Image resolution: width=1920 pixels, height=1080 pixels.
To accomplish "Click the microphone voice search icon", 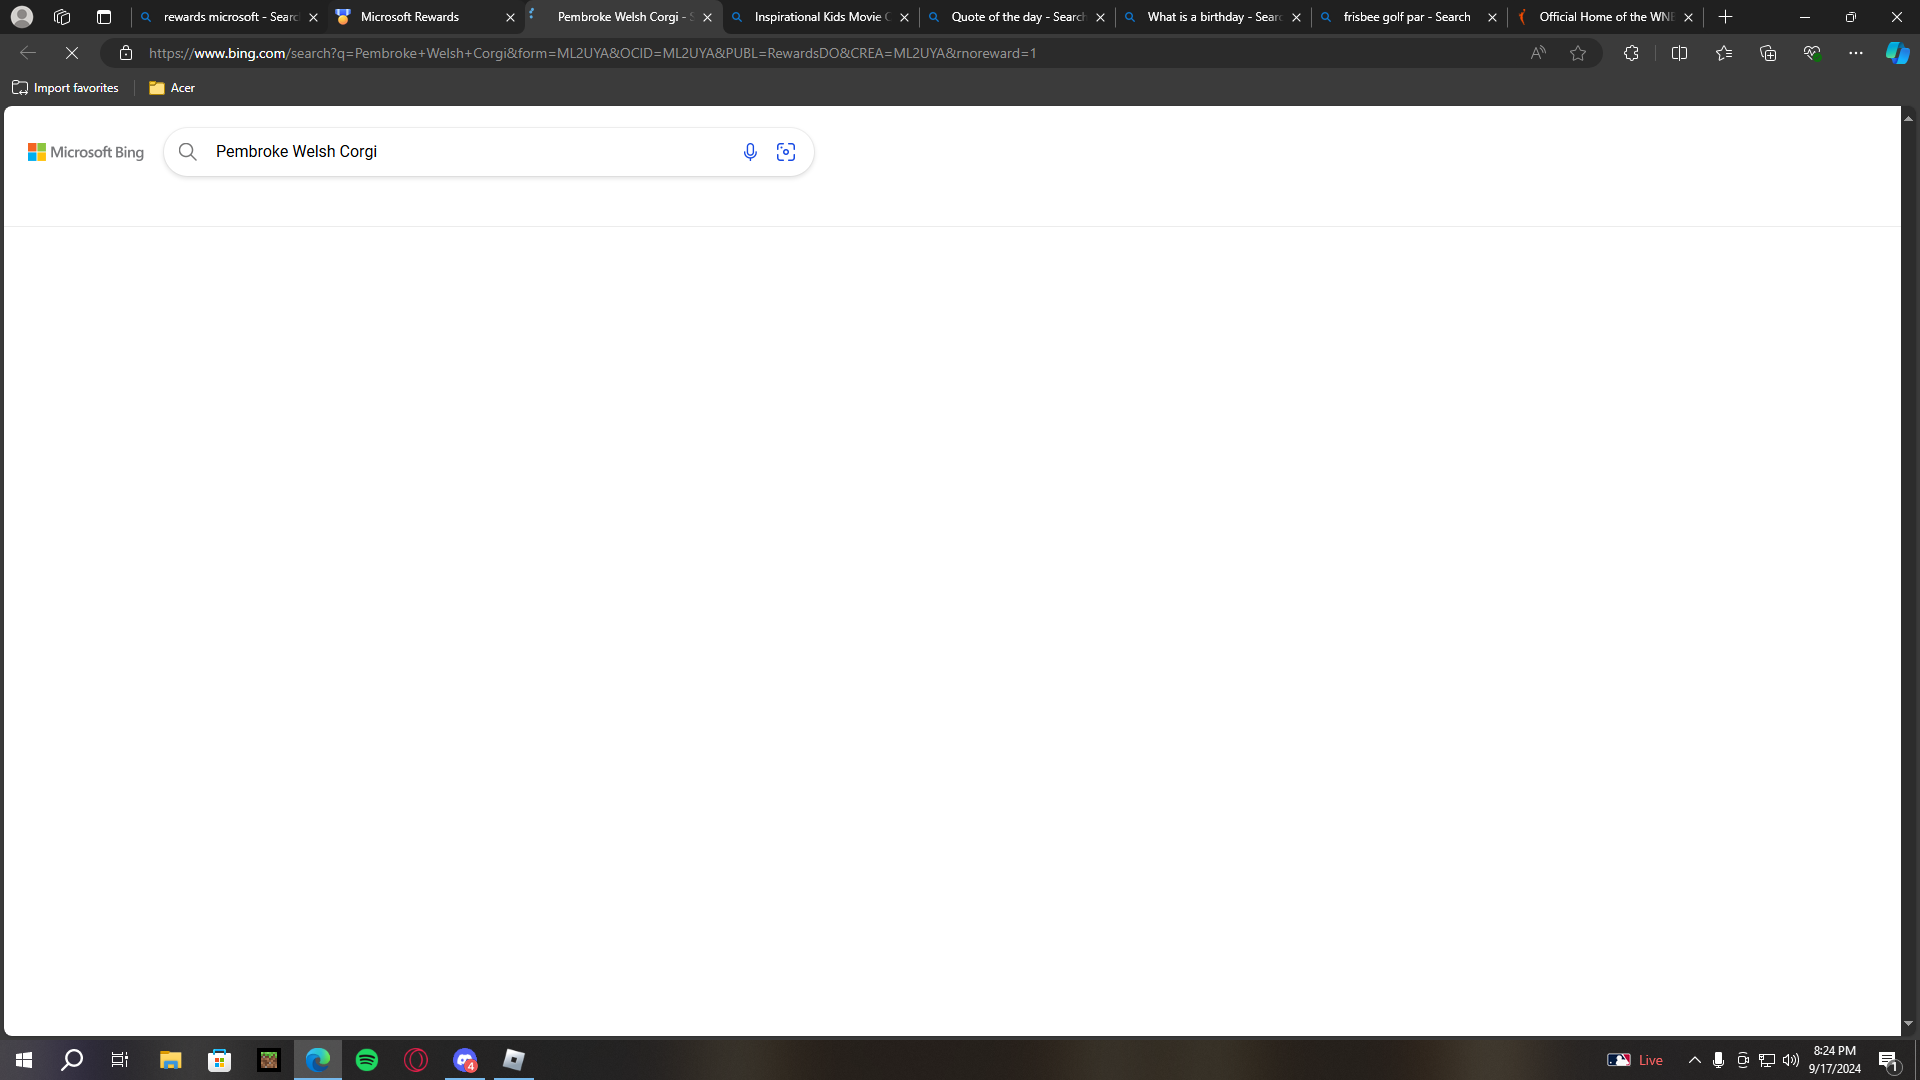I will [750, 152].
